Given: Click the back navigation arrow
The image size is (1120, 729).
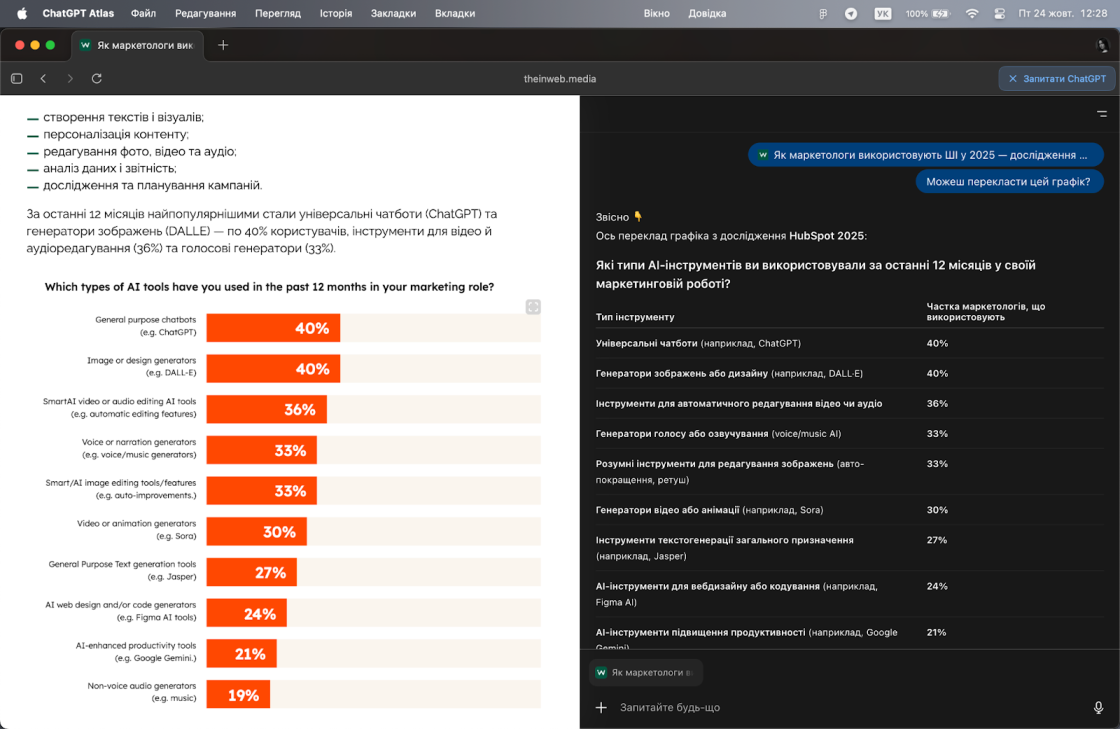Looking at the screenshot, I should 43,78.
